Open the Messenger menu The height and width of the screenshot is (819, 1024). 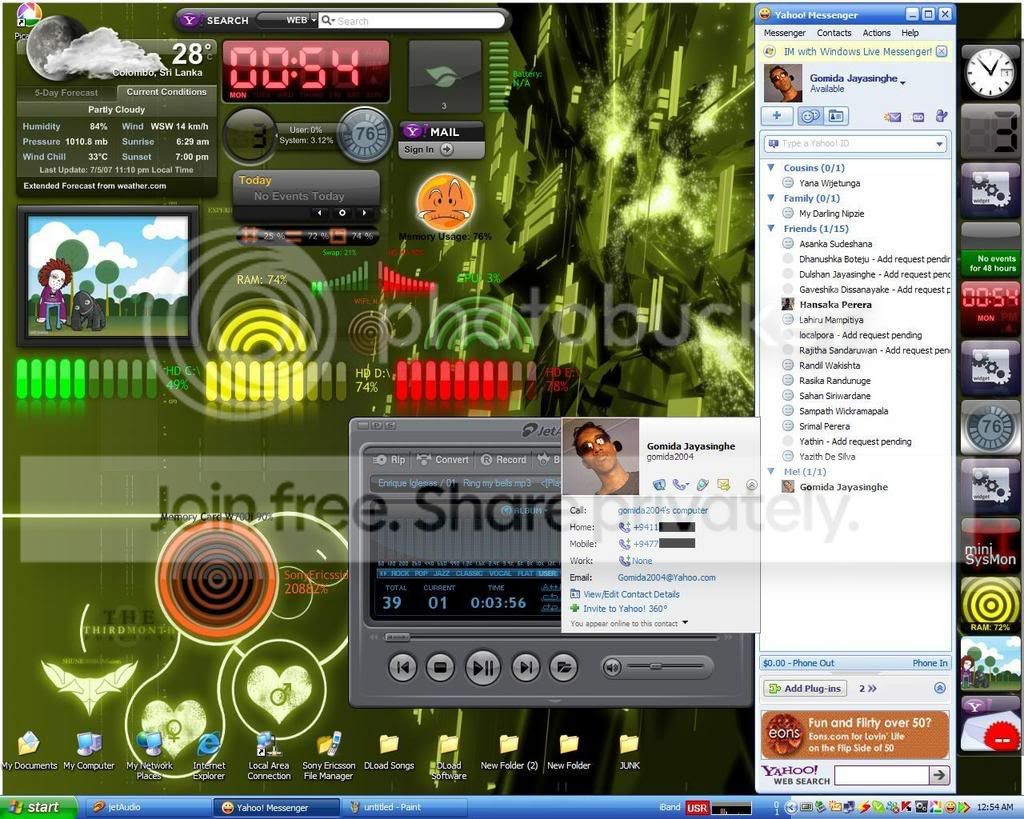pyautogui.click(x=784, y=33)
